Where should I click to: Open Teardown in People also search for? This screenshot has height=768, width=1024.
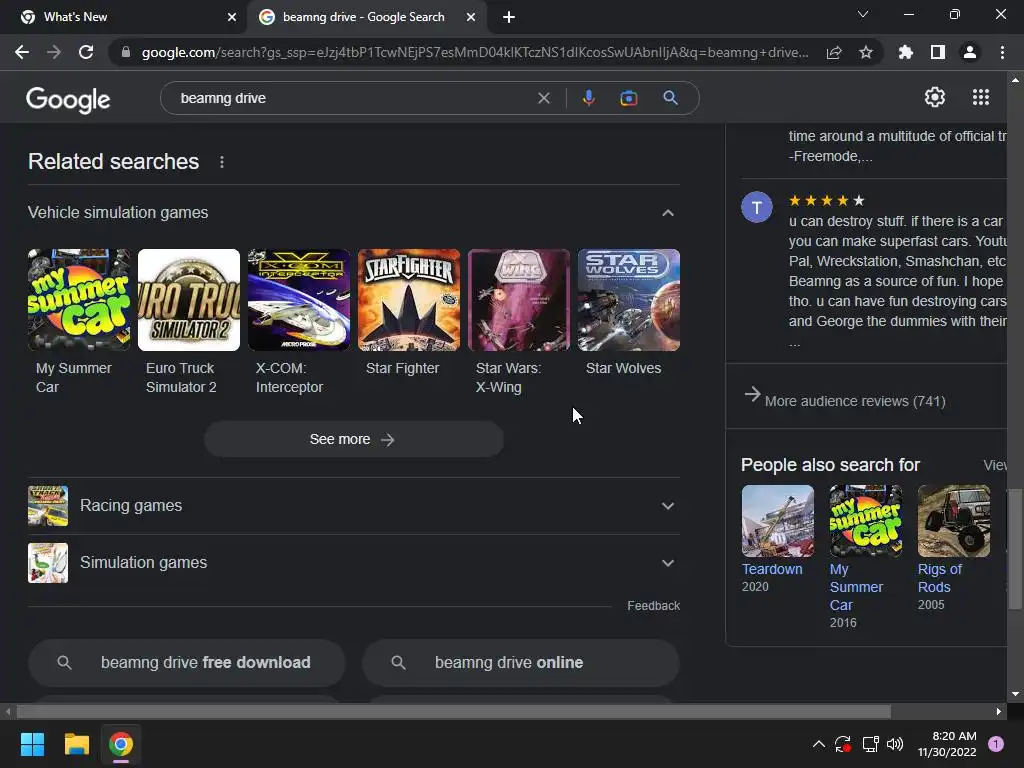pos(776,539)
